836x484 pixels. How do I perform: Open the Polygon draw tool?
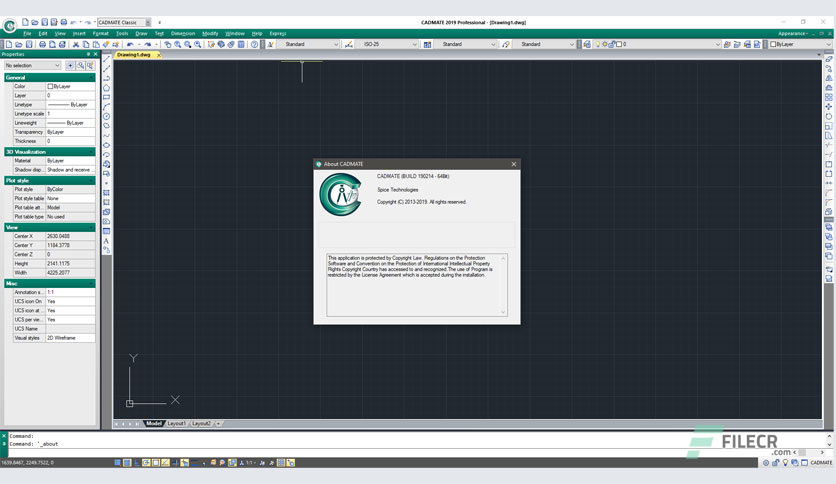pos(107,87)
